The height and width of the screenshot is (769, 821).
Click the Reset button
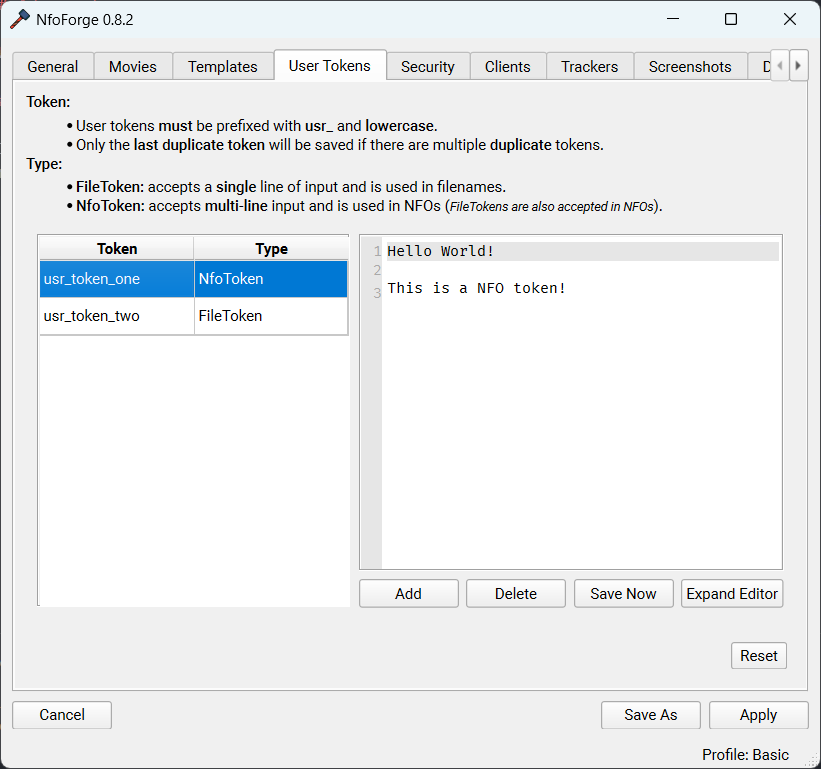(x=759, y=655)
